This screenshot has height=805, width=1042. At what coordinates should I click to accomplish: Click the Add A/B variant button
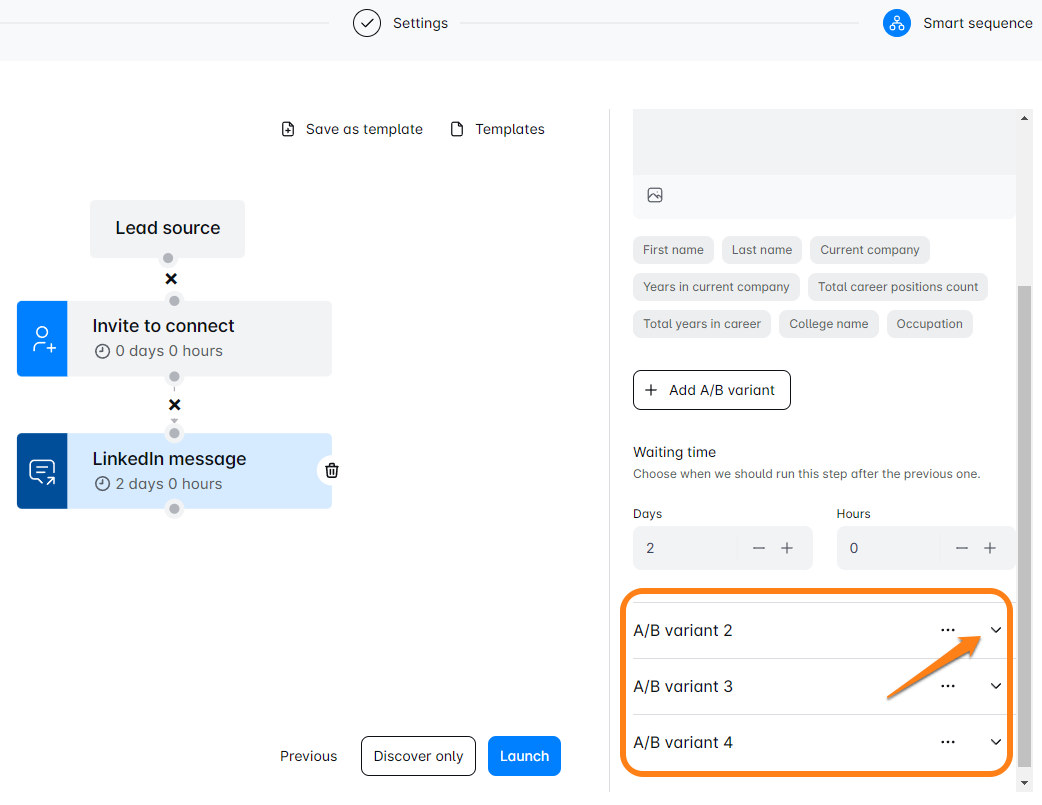click(x=711, y=390)
